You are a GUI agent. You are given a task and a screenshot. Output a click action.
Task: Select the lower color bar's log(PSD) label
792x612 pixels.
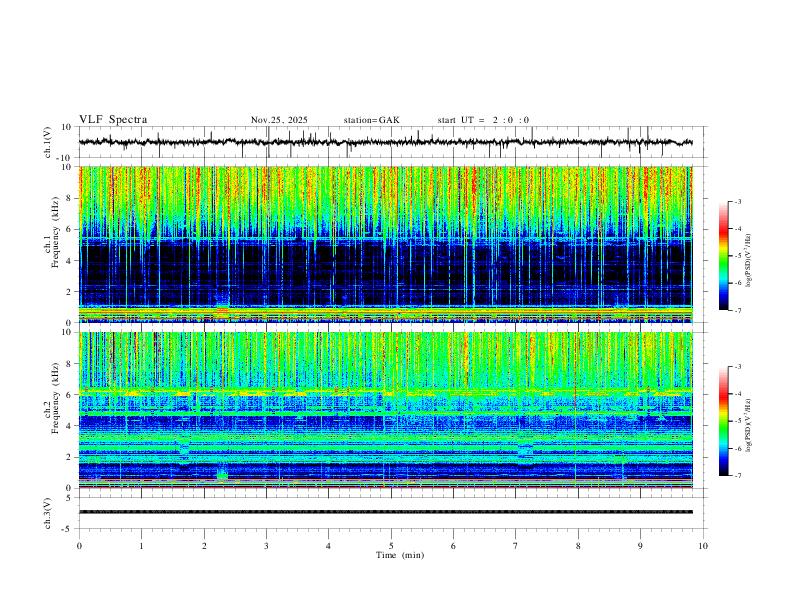(748, 426)
